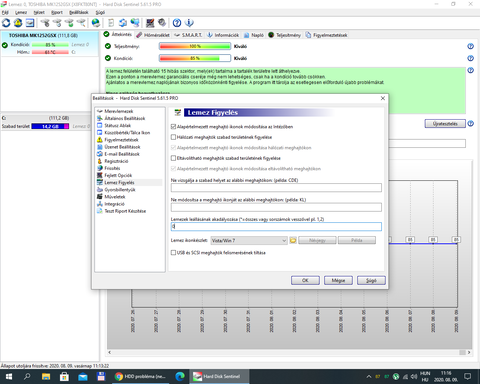The image size is (480, 384).
Task: Open File Explorer from taskbar
Action: (x=46, y=377)
